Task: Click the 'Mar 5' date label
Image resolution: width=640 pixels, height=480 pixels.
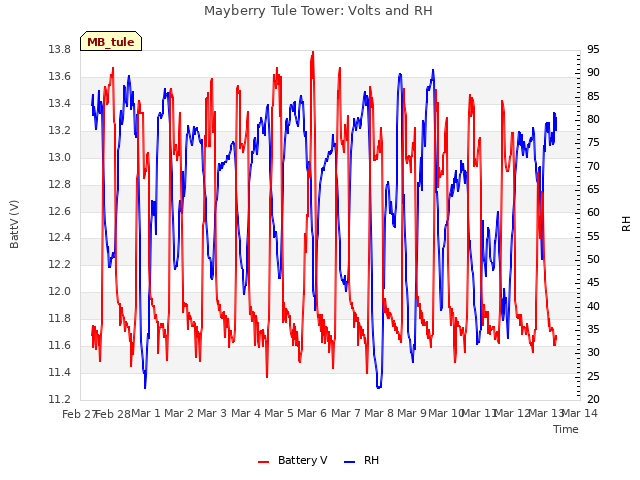Action: point(279,413)
